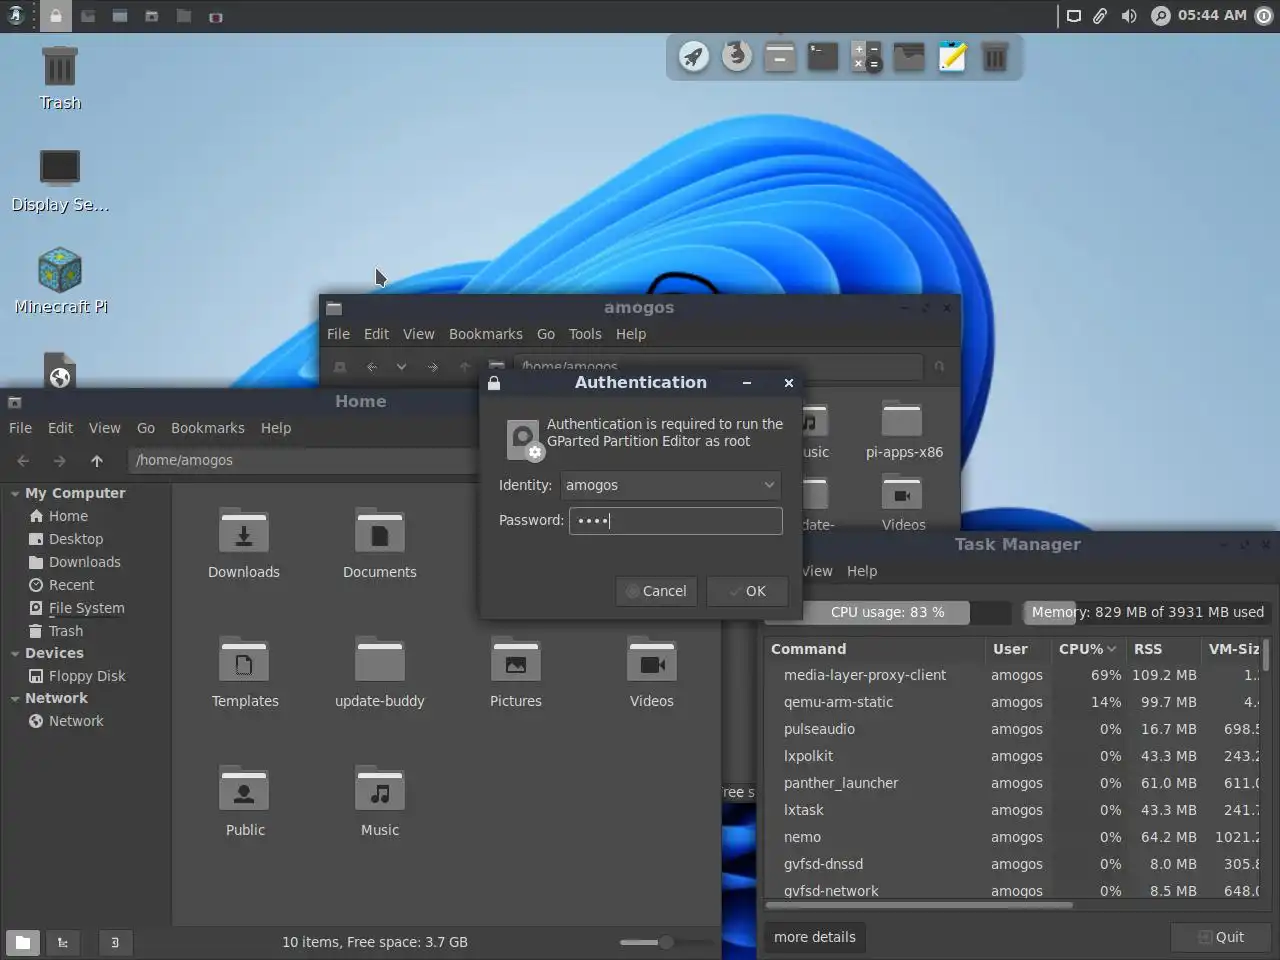The height and width of the screenshot is (960, 1280).
Task: Click more details in Task Manager
Action: (815, 937)
